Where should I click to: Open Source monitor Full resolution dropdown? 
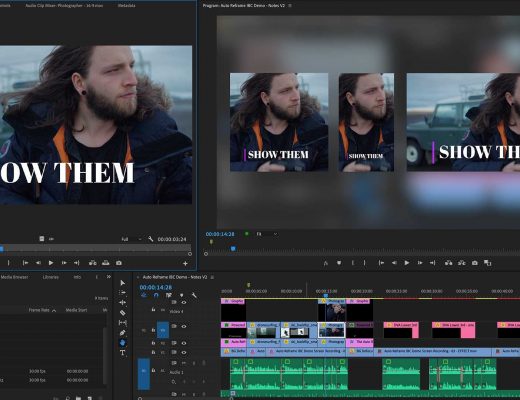point(131,239)
